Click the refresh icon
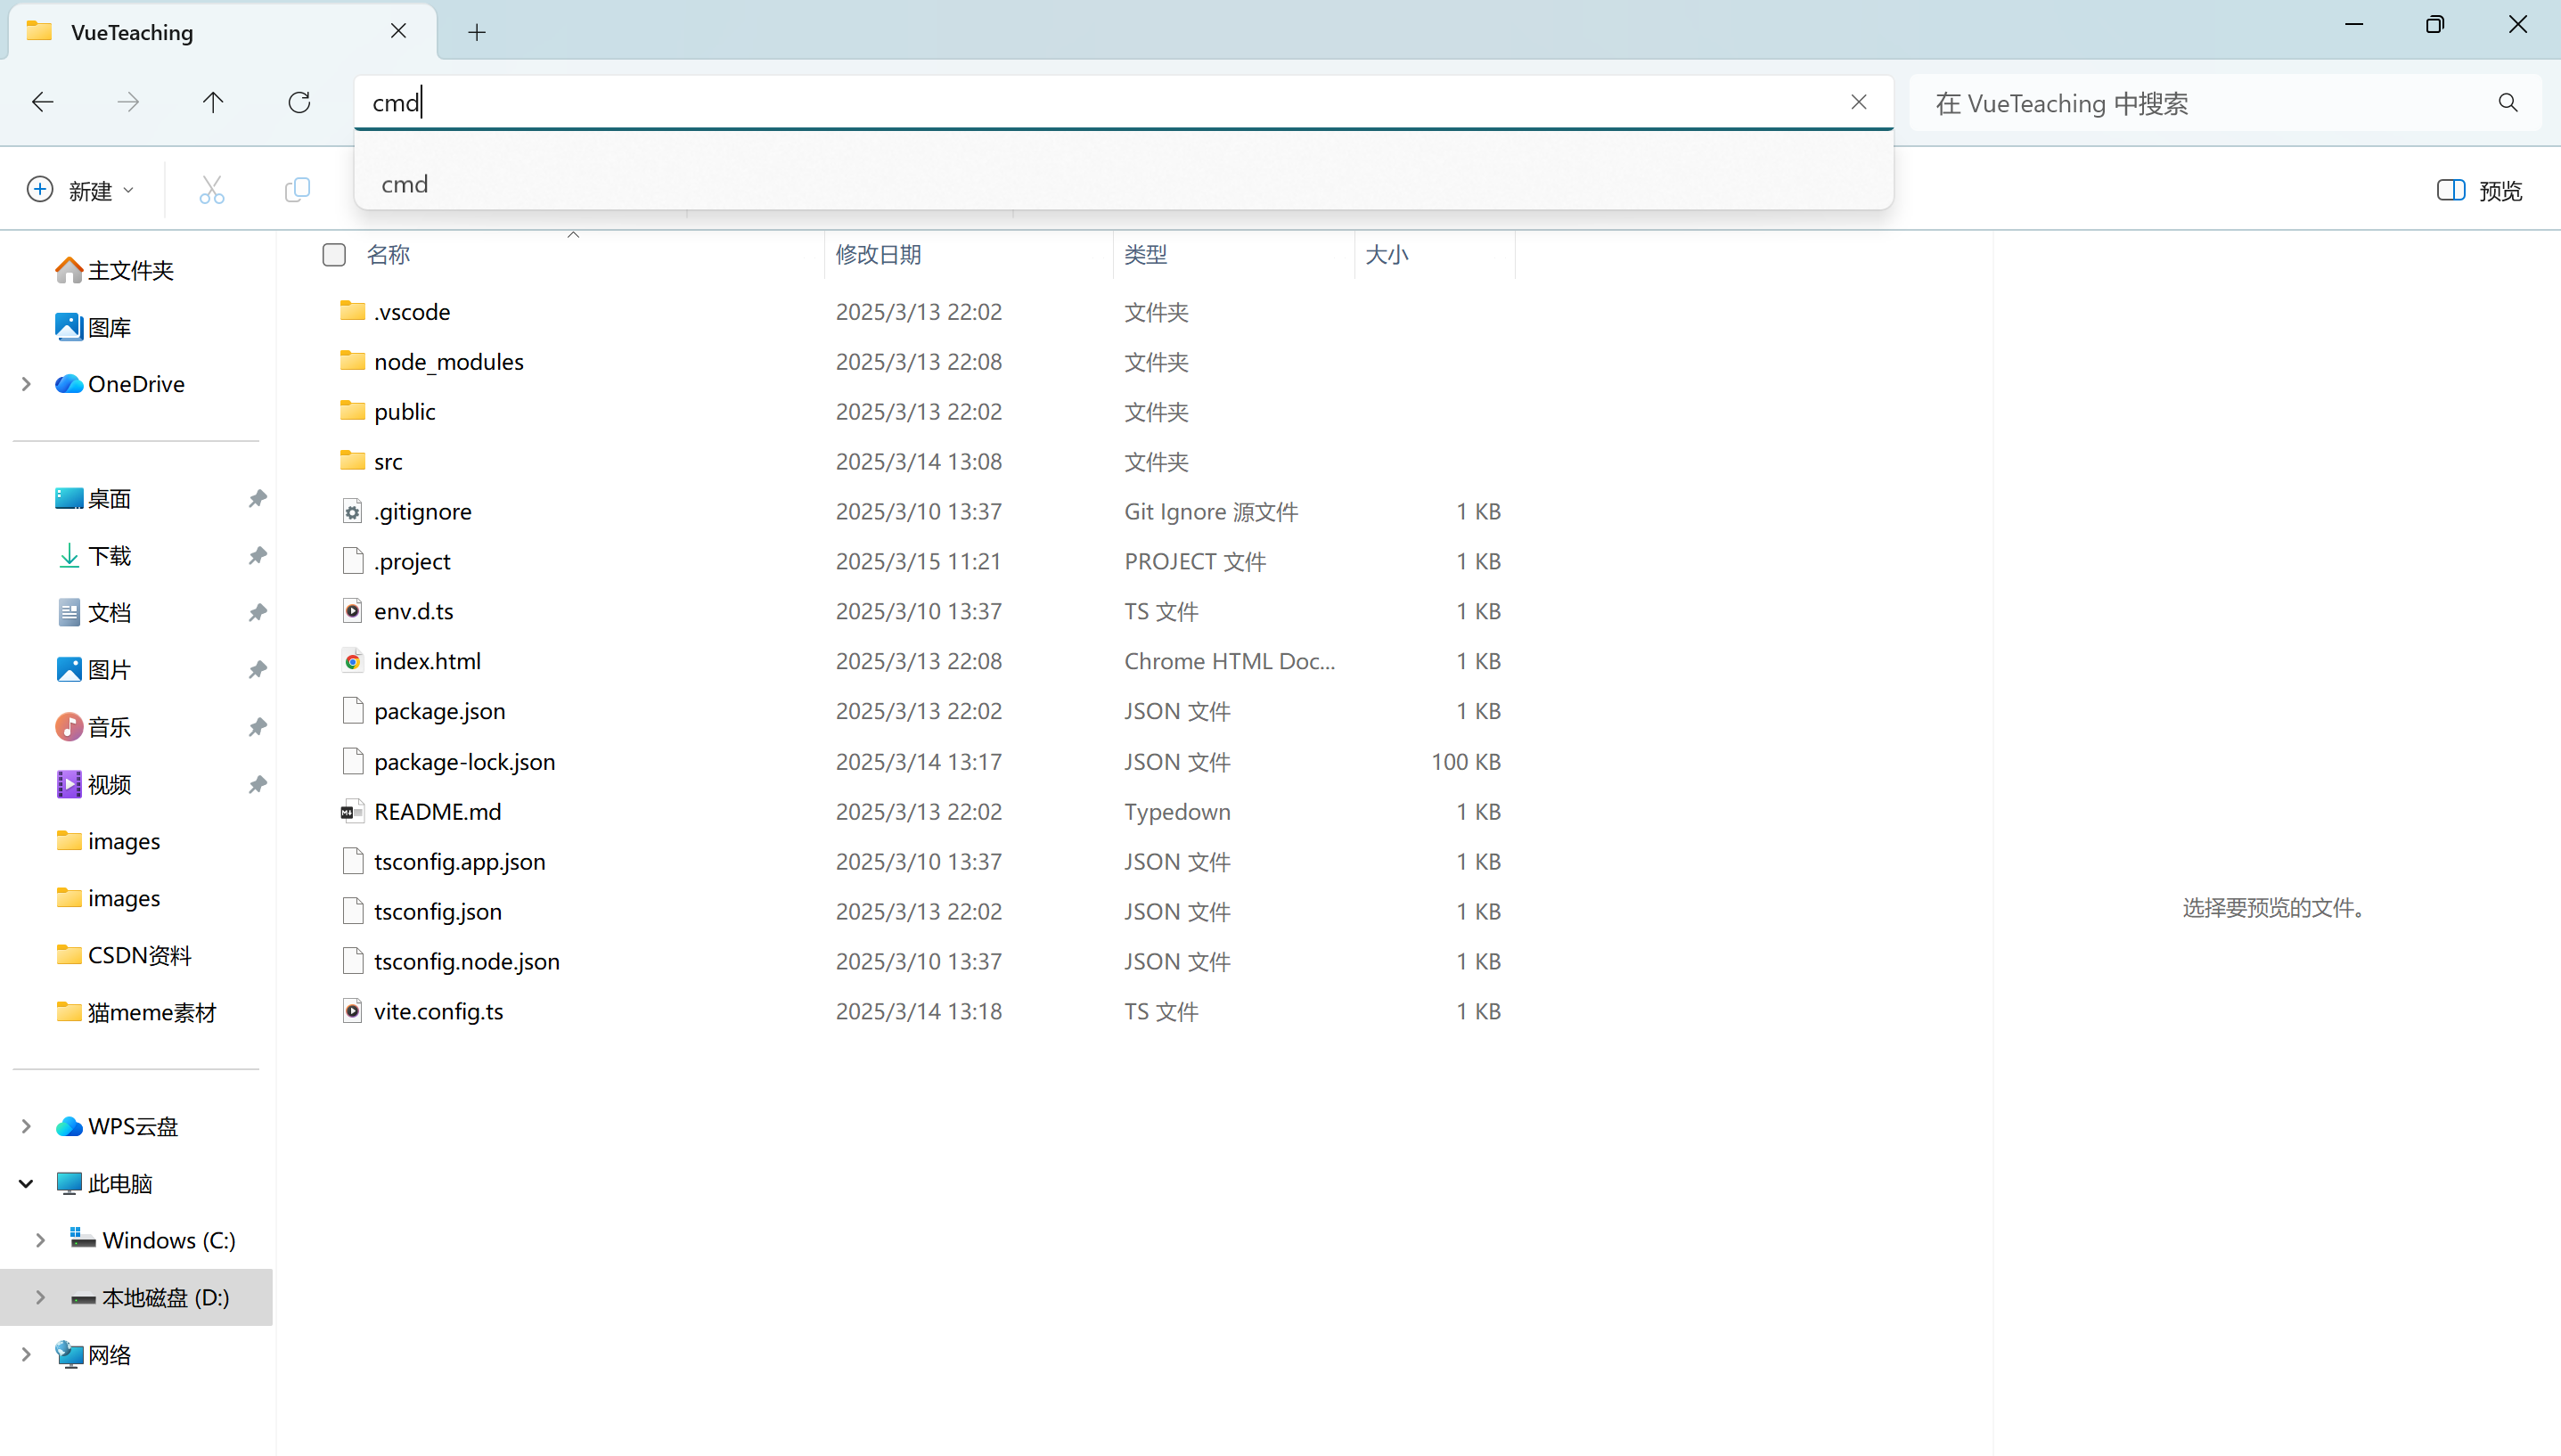Image resolution: width=2561 pixels, height=1456 pixels. point(299,102)
